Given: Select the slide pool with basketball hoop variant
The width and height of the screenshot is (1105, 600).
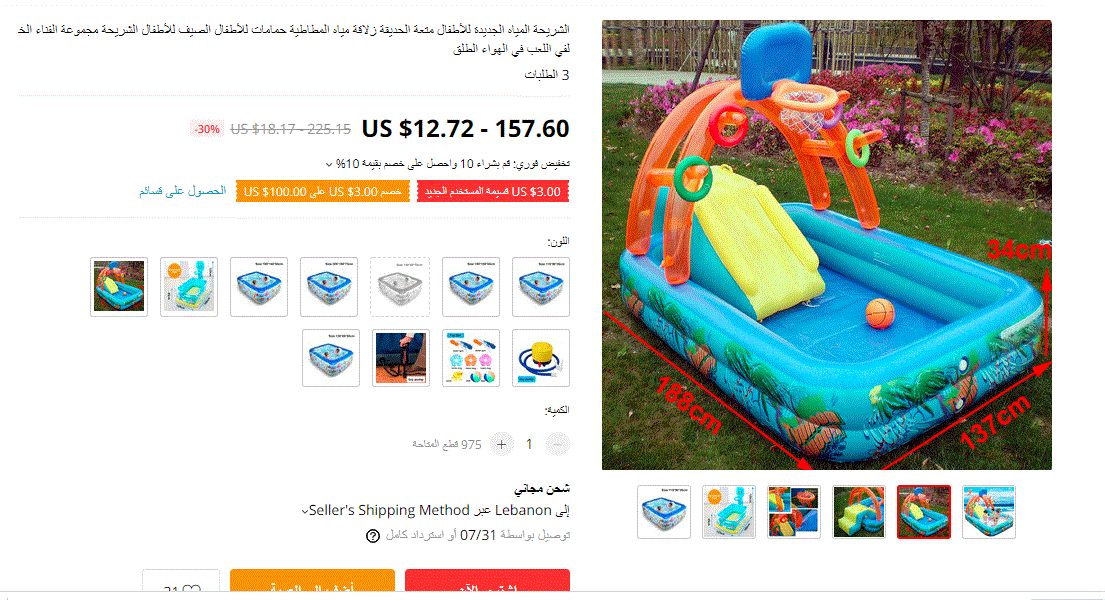Looking at the screenshot, I should click(119, 286).
